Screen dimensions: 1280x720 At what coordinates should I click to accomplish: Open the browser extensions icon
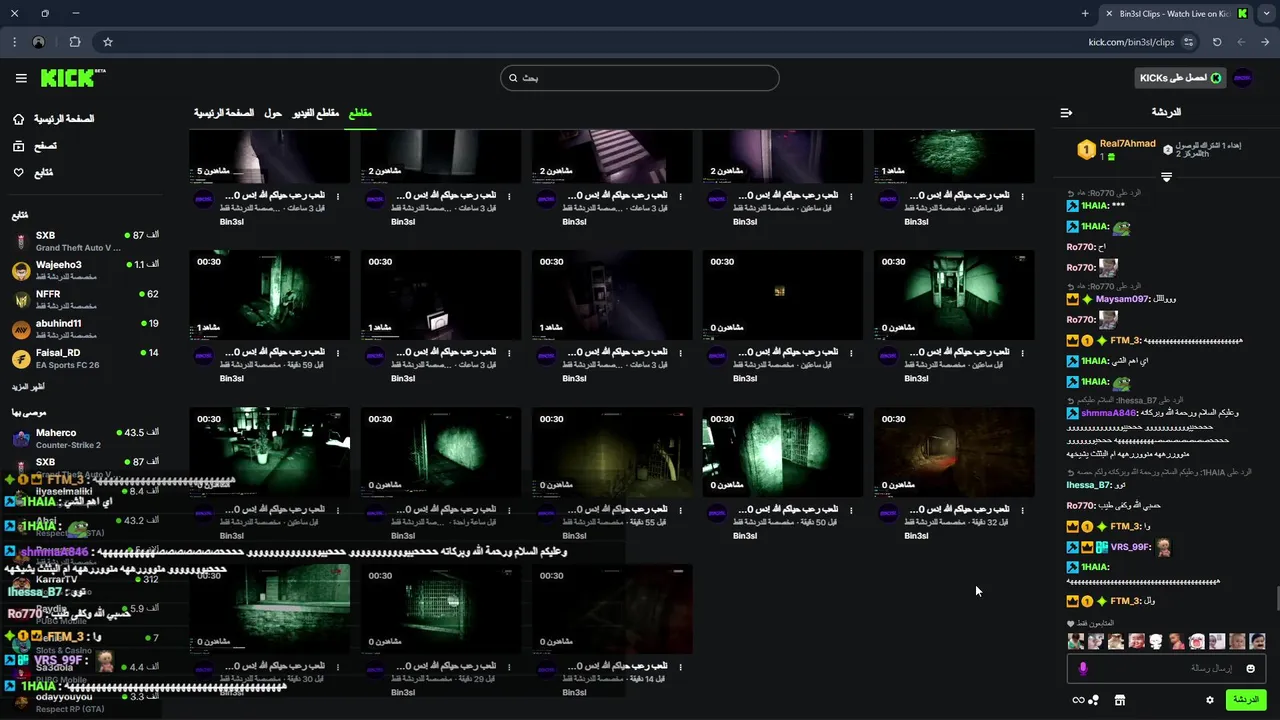pos(75,42)
